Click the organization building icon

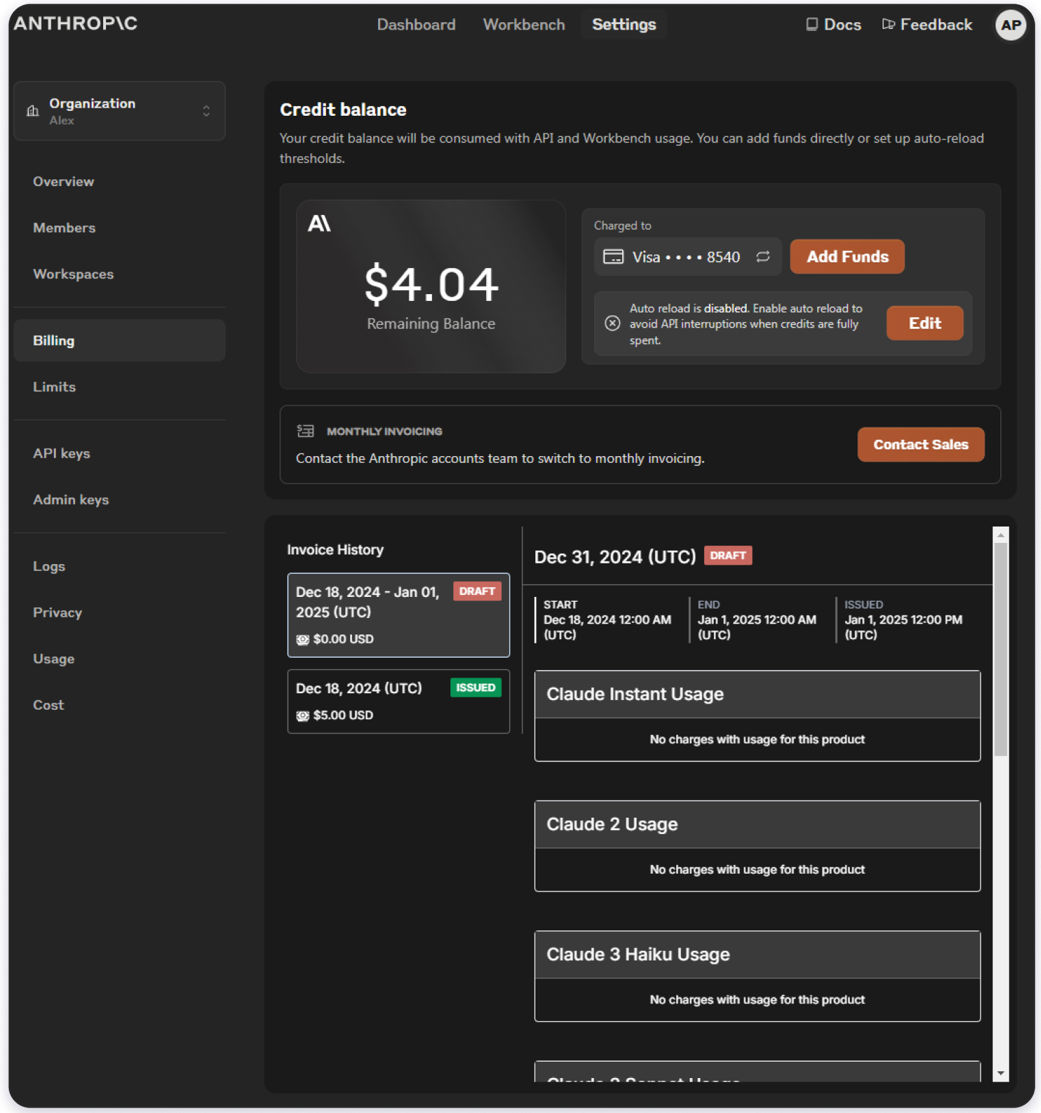click(x=33, y=111)
